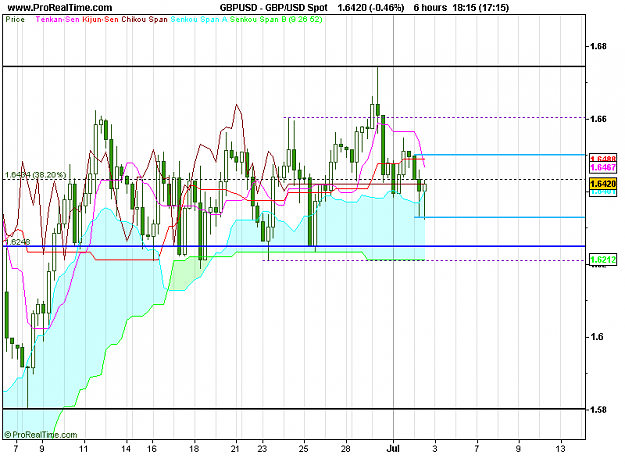
Task: Click the 21 date axis label
Action: pos(235,449)
